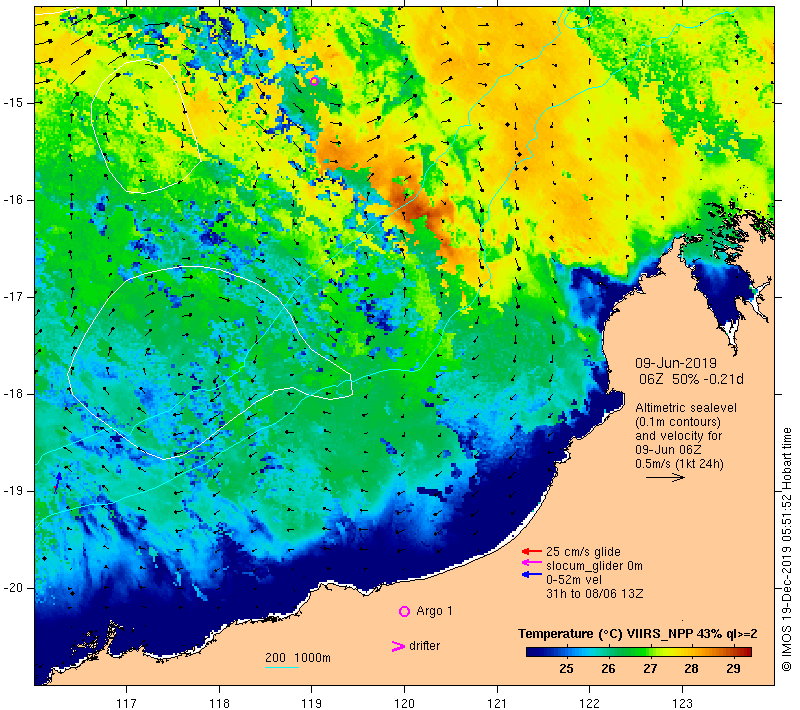
Task: Click the -16 latitude axis label
Action: (12, 200)
